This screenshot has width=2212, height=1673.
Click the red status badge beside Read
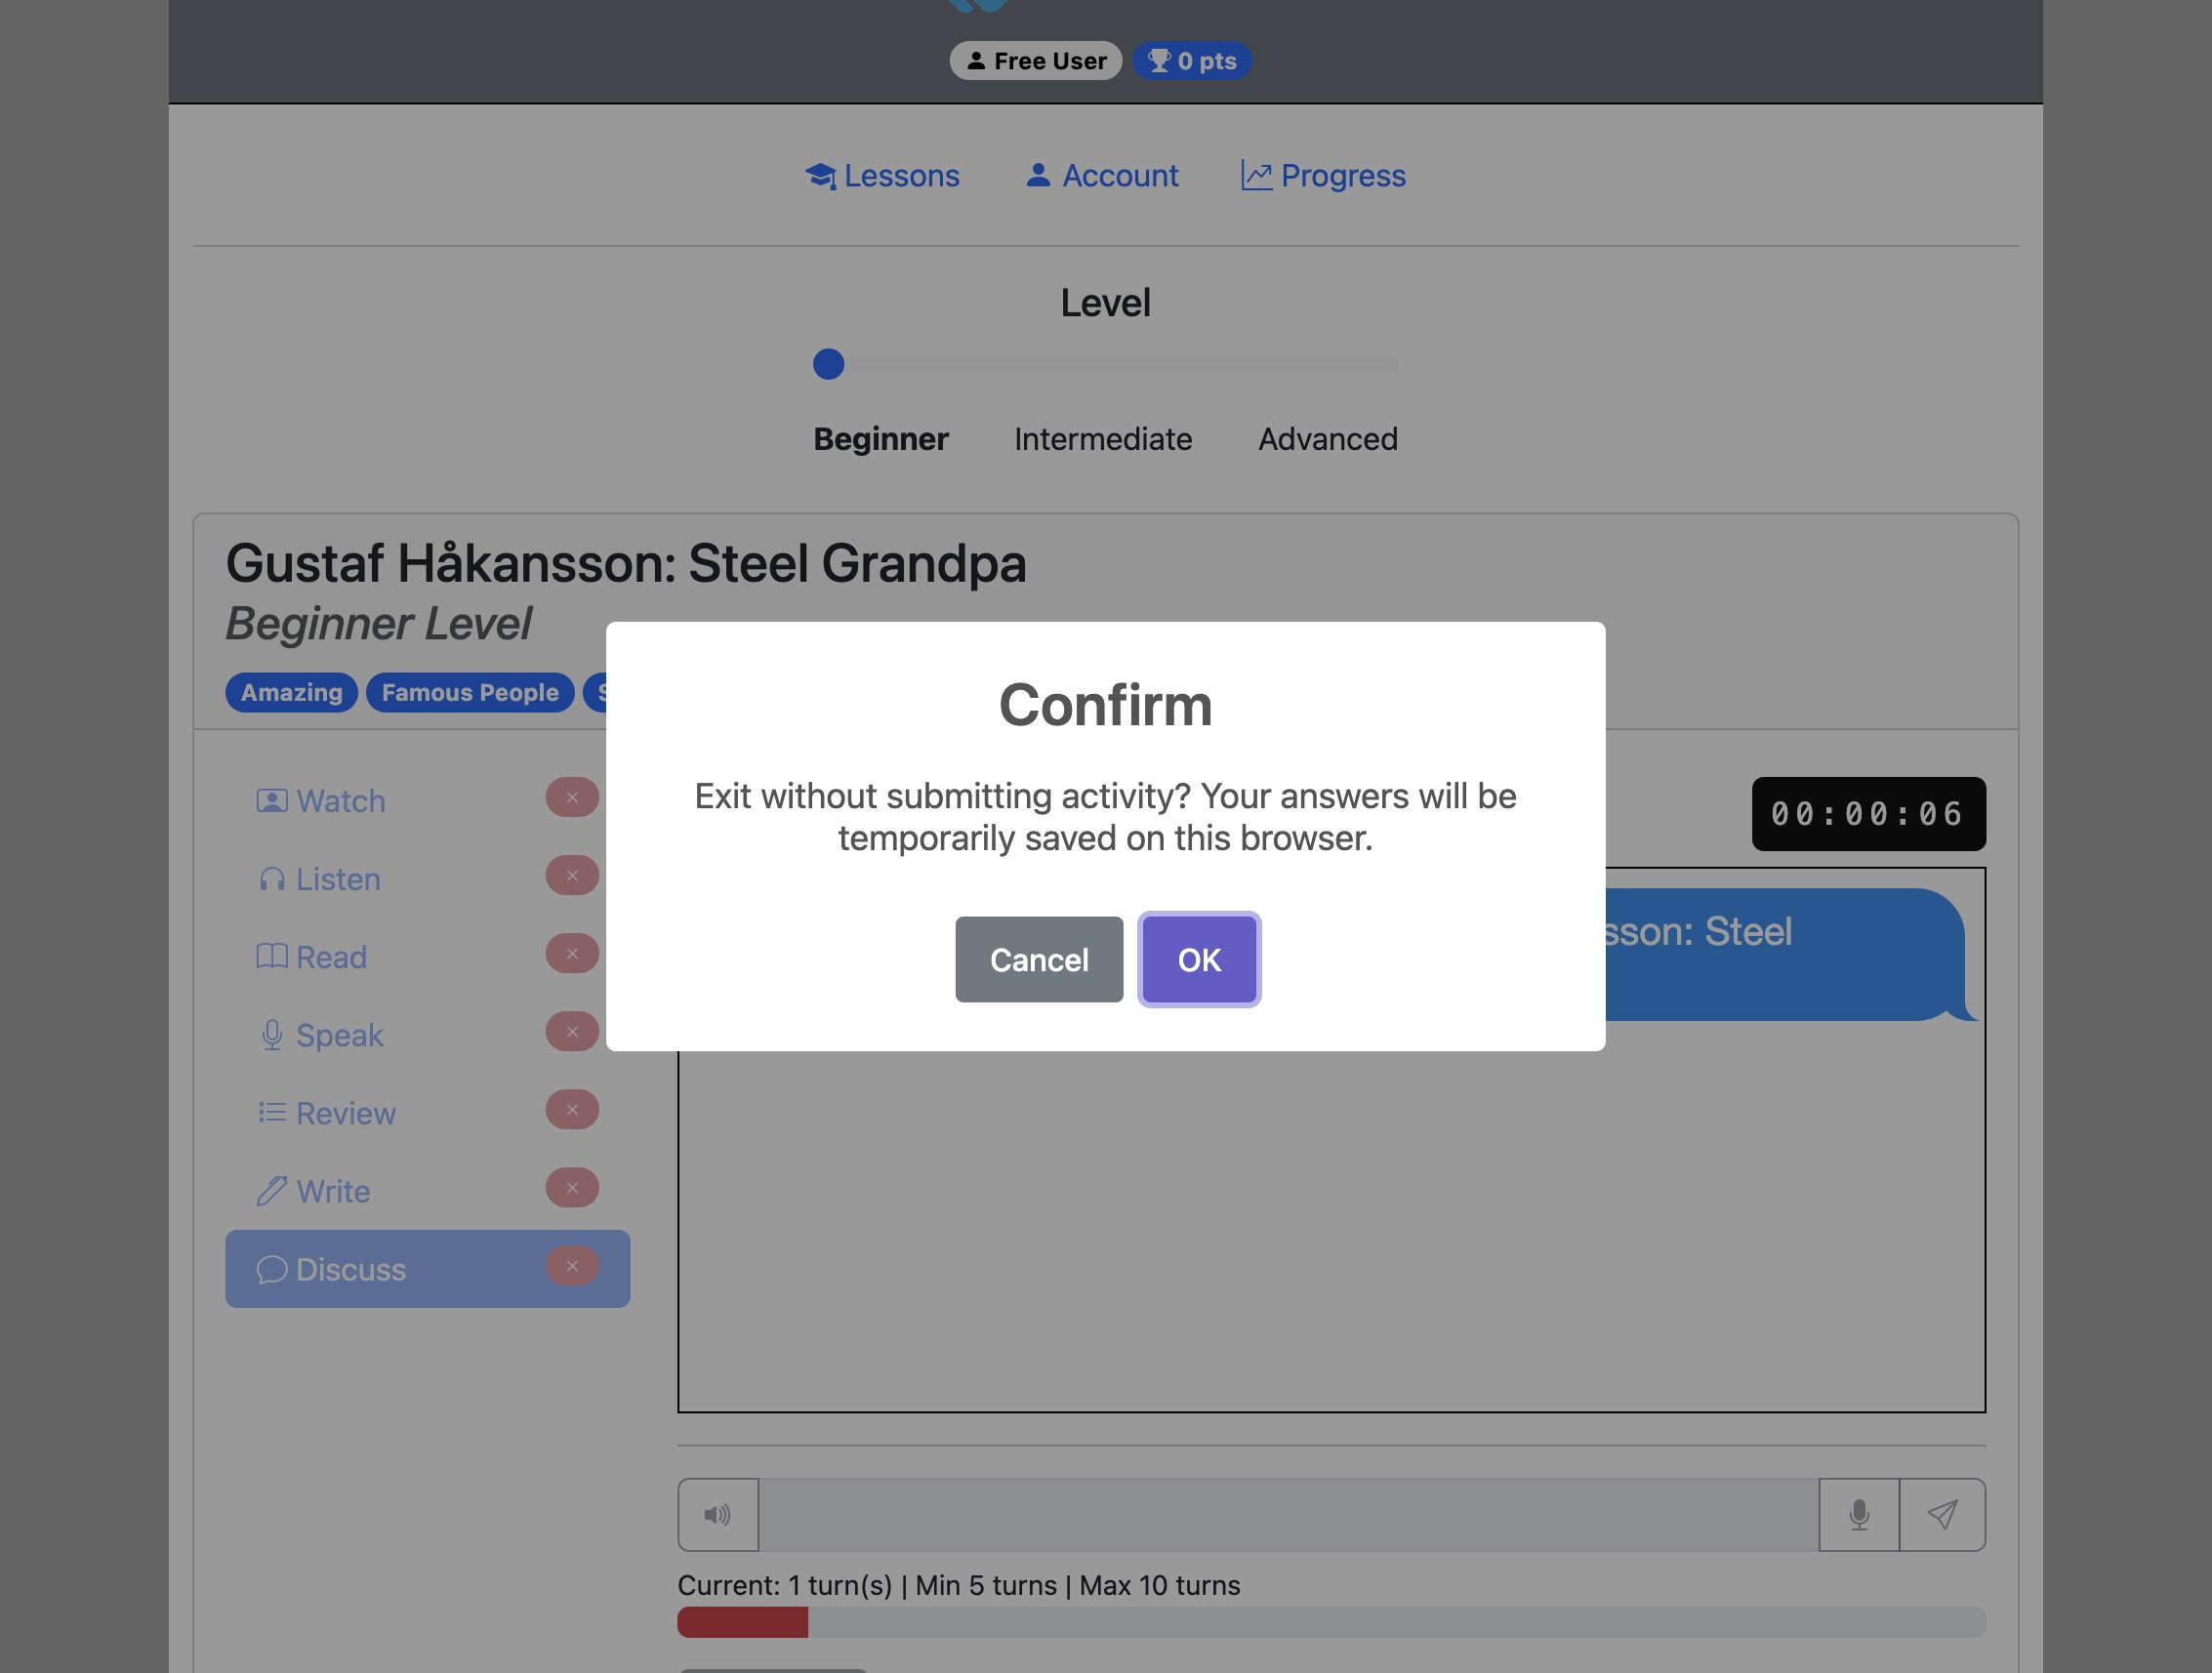[572, 953]
